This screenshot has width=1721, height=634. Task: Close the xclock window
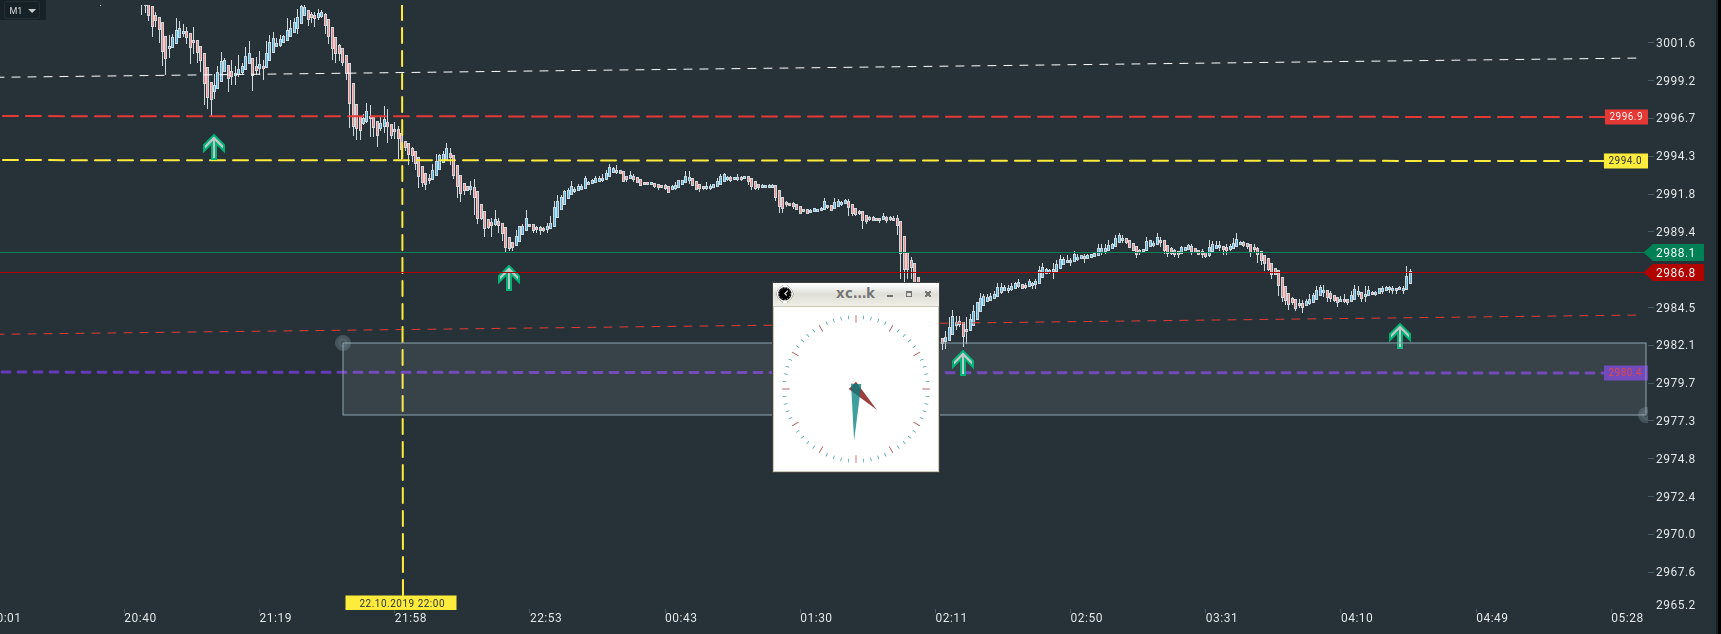928,294
